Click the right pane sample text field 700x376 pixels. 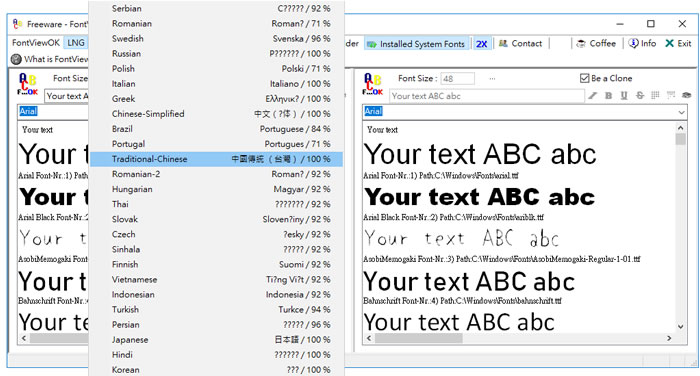[487, 96]
